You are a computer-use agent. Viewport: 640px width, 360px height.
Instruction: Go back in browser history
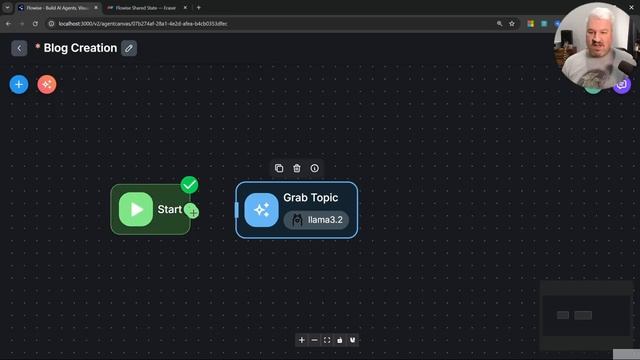[8, 24]
